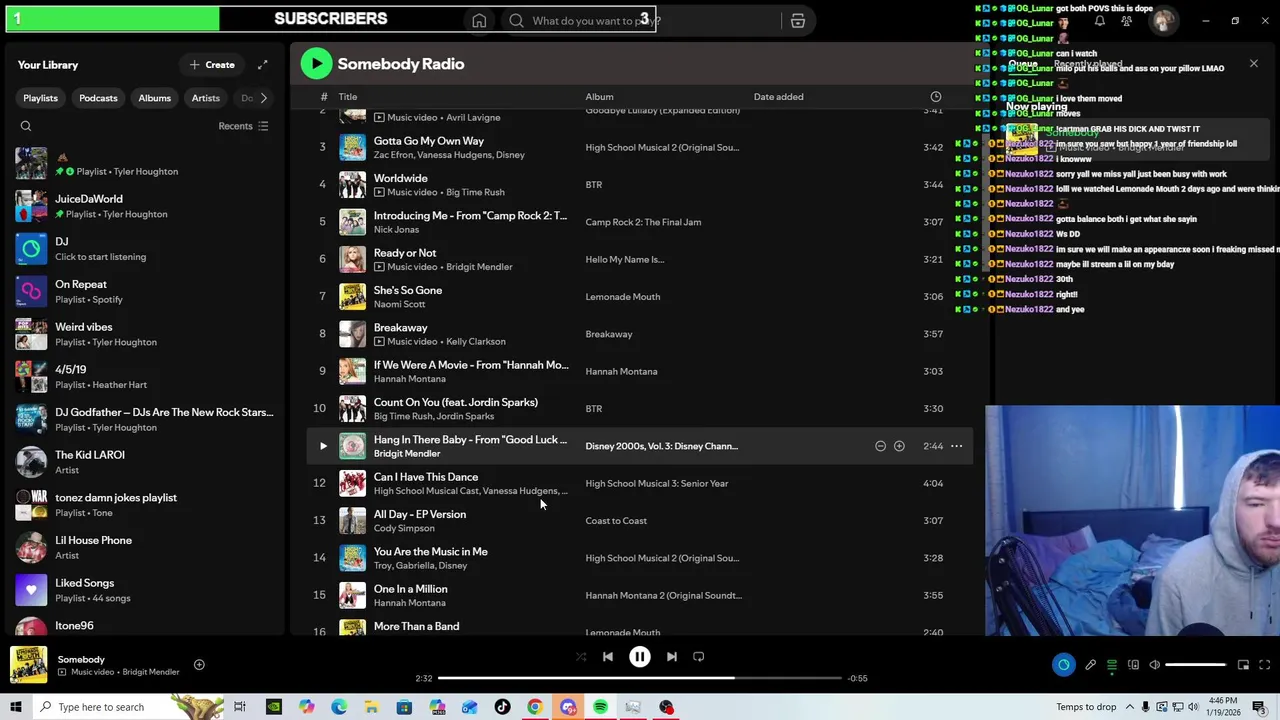The width and height of the screenshot is (1280, 720).
Task: Seek in the song progress bar
Action: (640, 678)
